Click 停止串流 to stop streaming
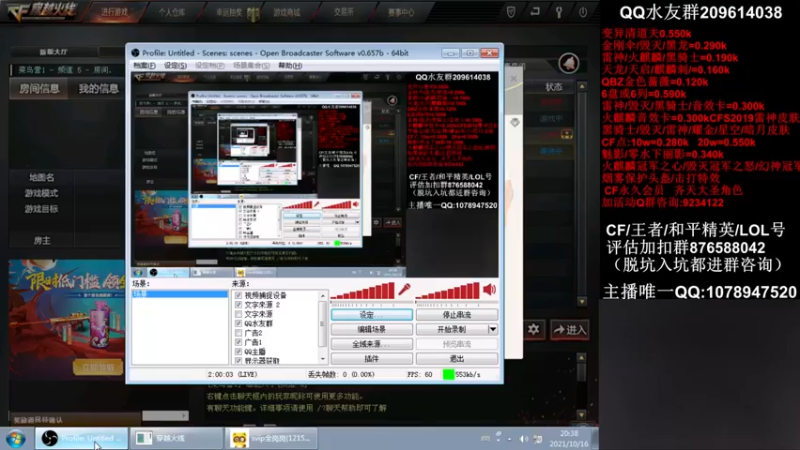Viewport: 800px width, 450px height. pyautogui.click(x=457, y=315)
